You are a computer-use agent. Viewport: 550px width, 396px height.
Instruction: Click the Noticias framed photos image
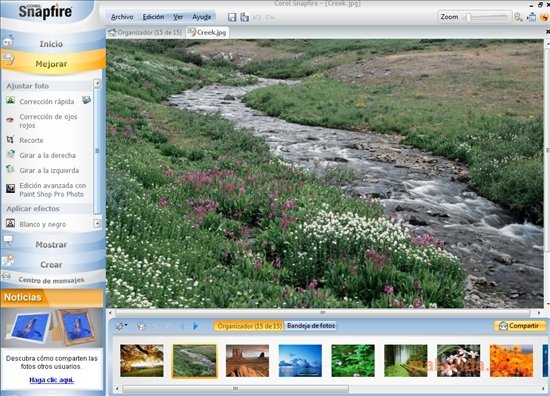pos(52,328)
